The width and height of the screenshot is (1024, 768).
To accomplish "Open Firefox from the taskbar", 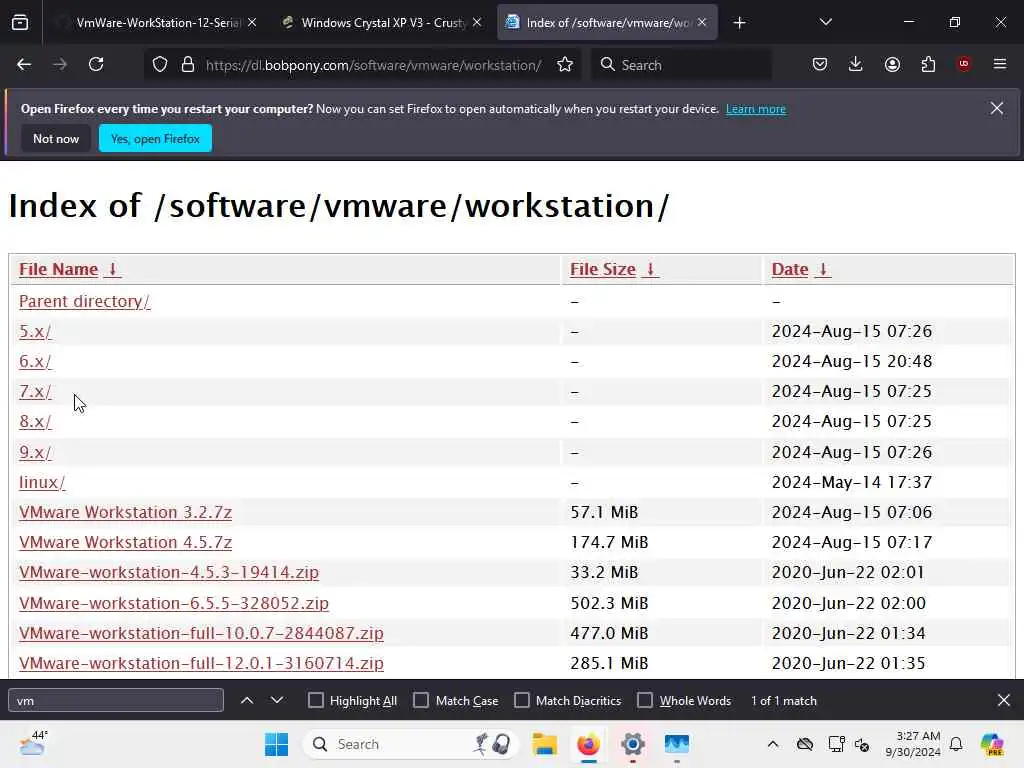I will tap(588, 744).
